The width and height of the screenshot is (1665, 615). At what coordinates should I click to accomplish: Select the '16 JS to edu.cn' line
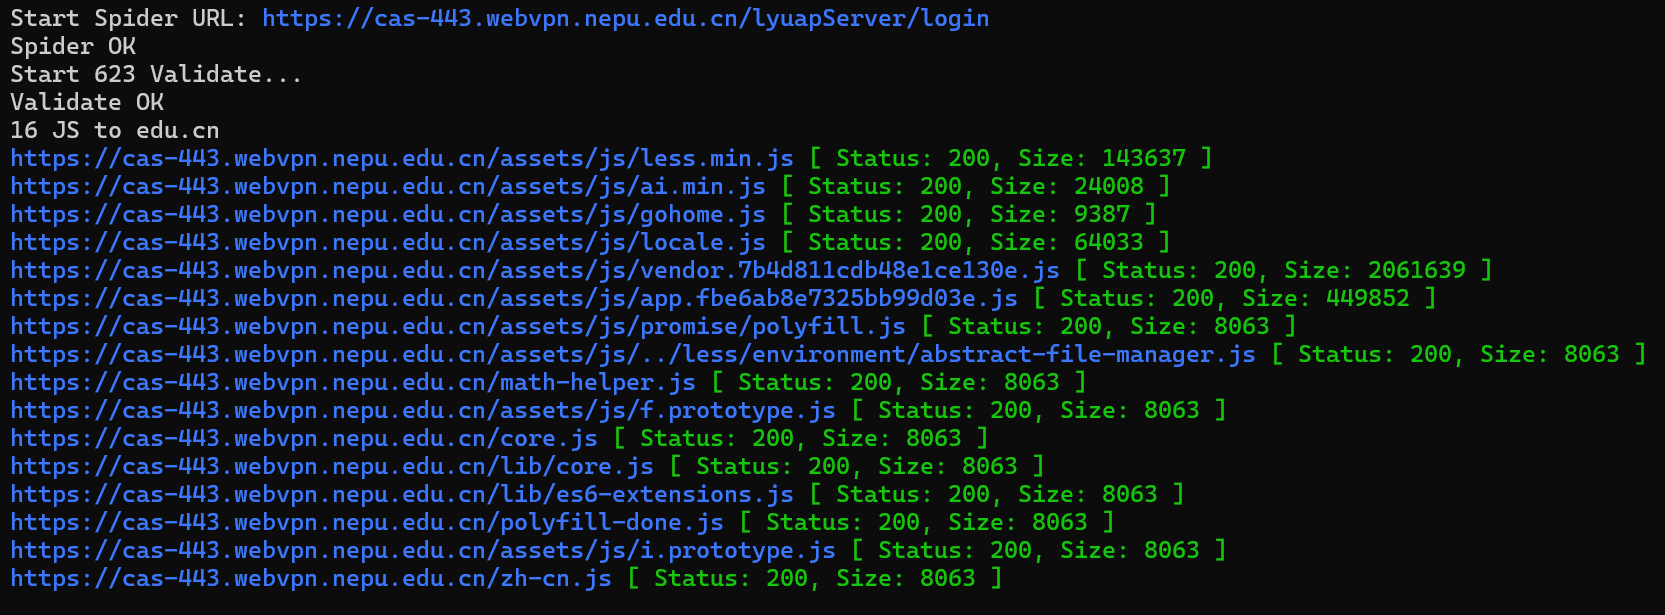click(x=115, y=131)
